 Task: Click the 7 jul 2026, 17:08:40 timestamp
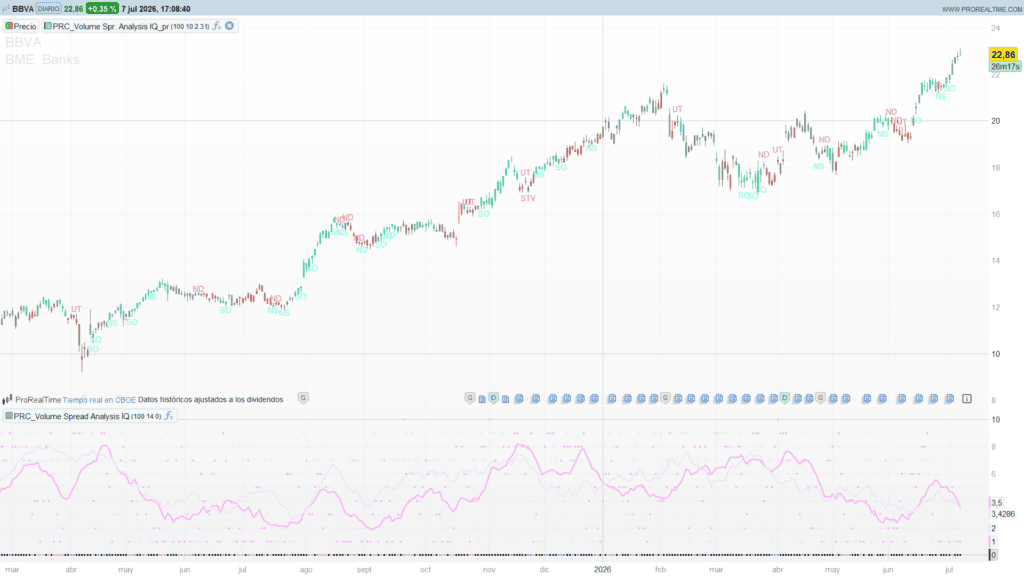click(x=156, y=8)
